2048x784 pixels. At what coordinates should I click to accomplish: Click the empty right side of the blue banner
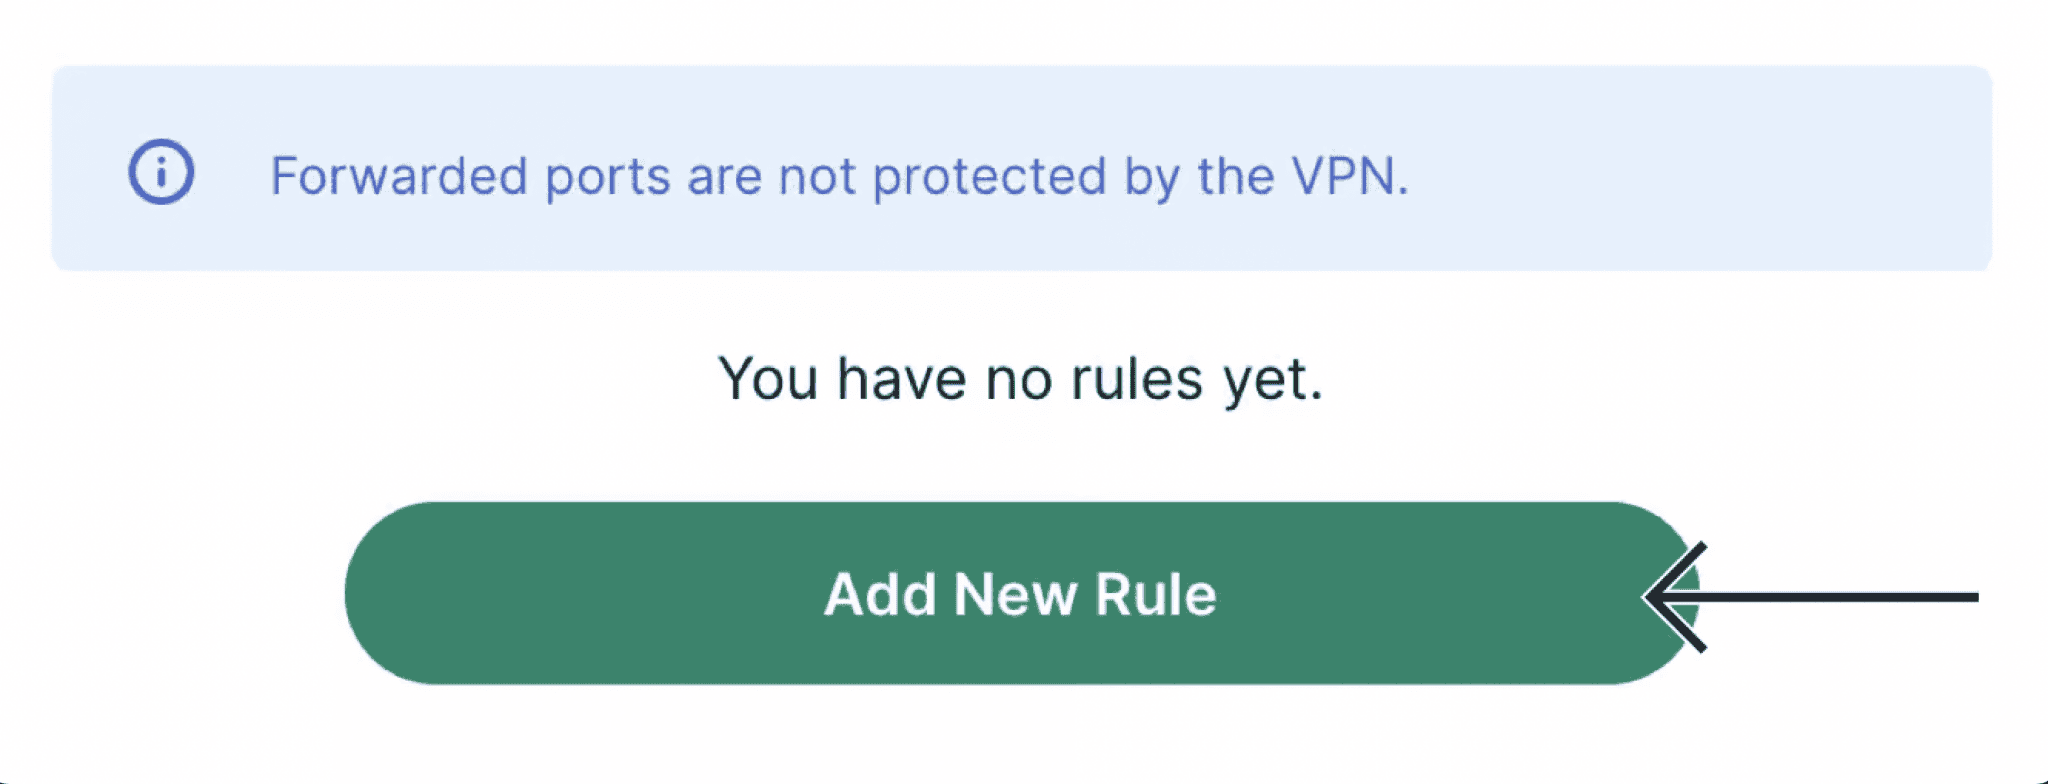click(1700, 170)
